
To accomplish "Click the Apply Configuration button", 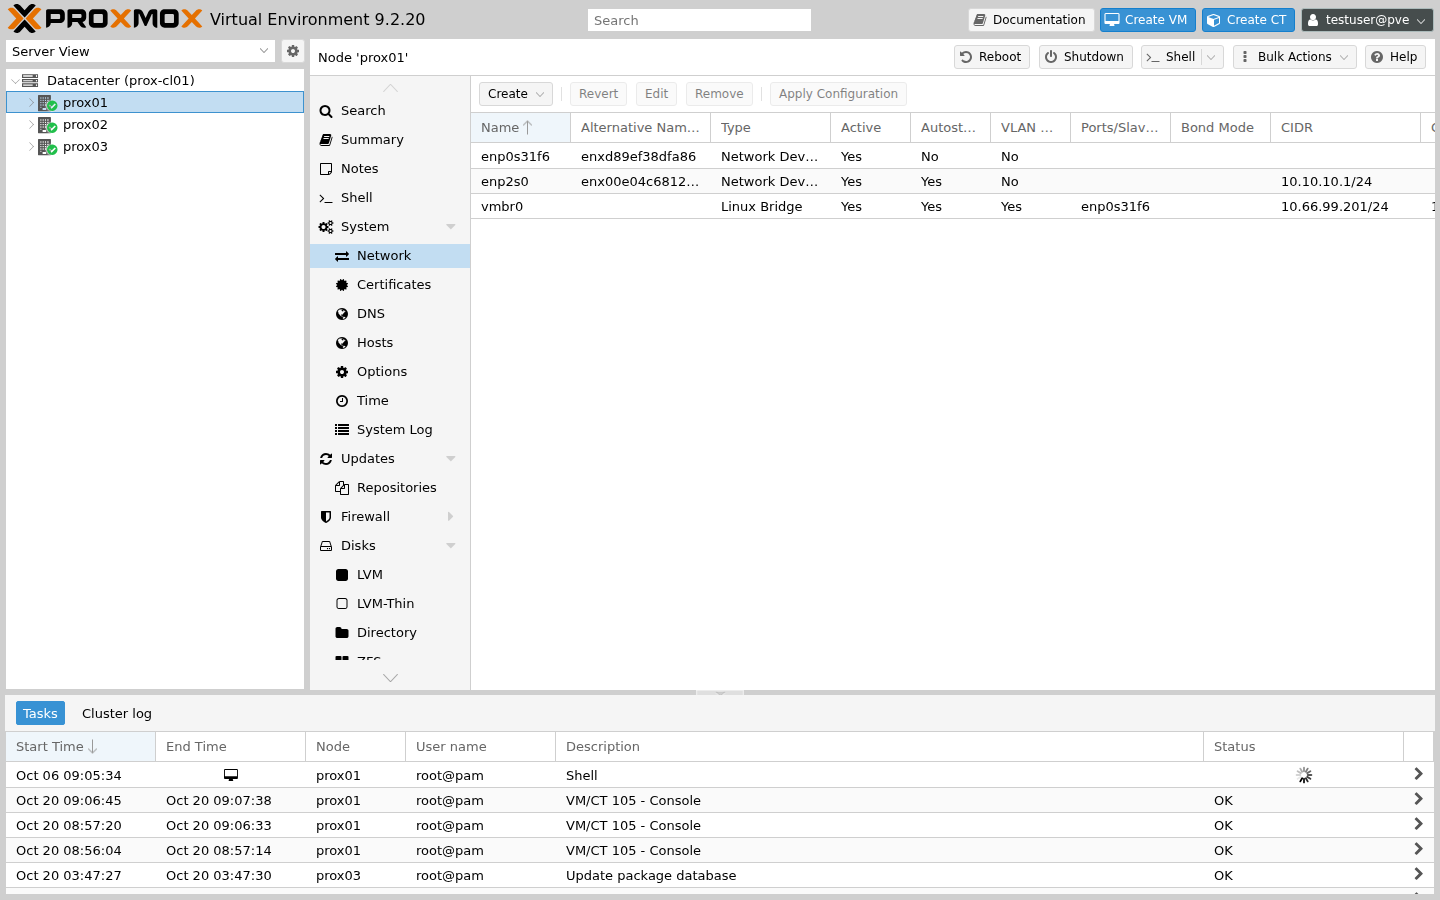I will pyautogui.click(x=838, y=94).
